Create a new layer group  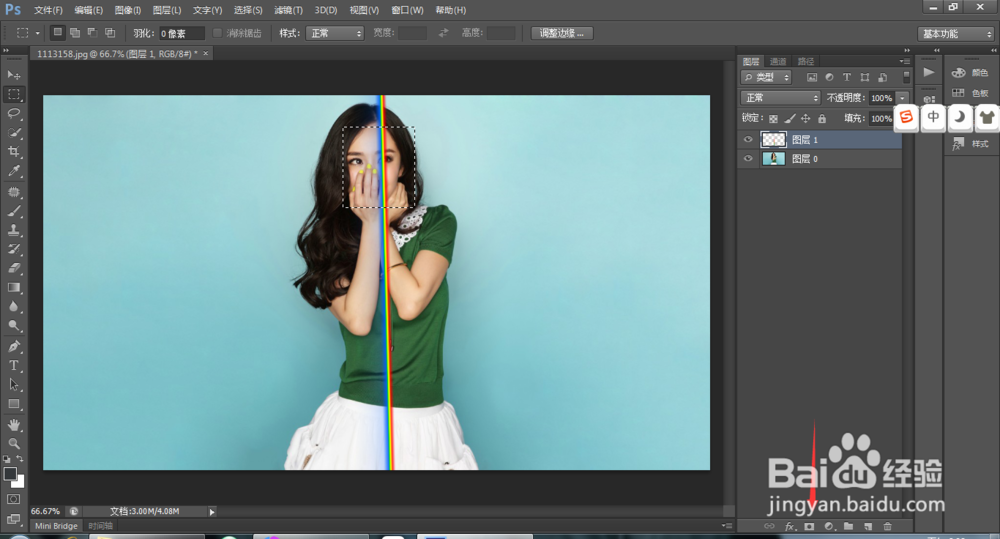point(848,527)
